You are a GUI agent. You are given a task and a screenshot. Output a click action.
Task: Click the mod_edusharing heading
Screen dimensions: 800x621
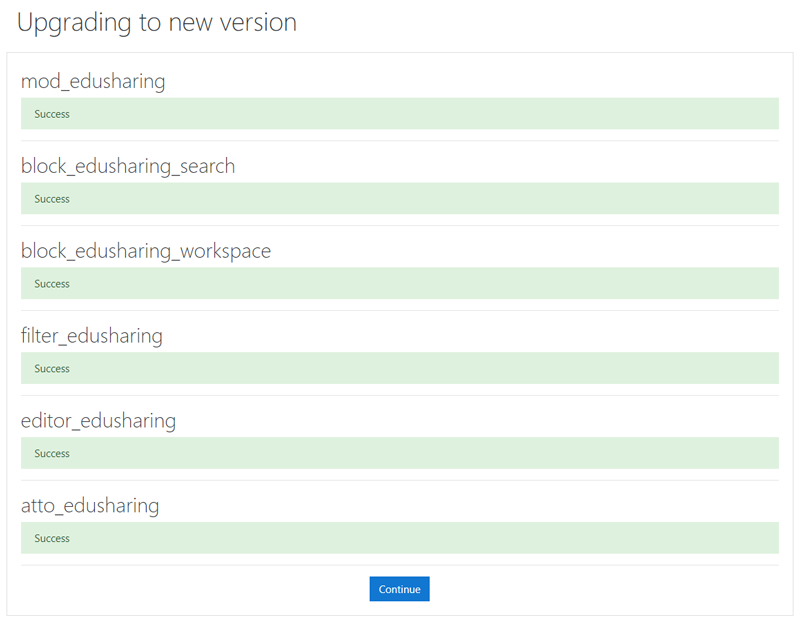(93, 81)
